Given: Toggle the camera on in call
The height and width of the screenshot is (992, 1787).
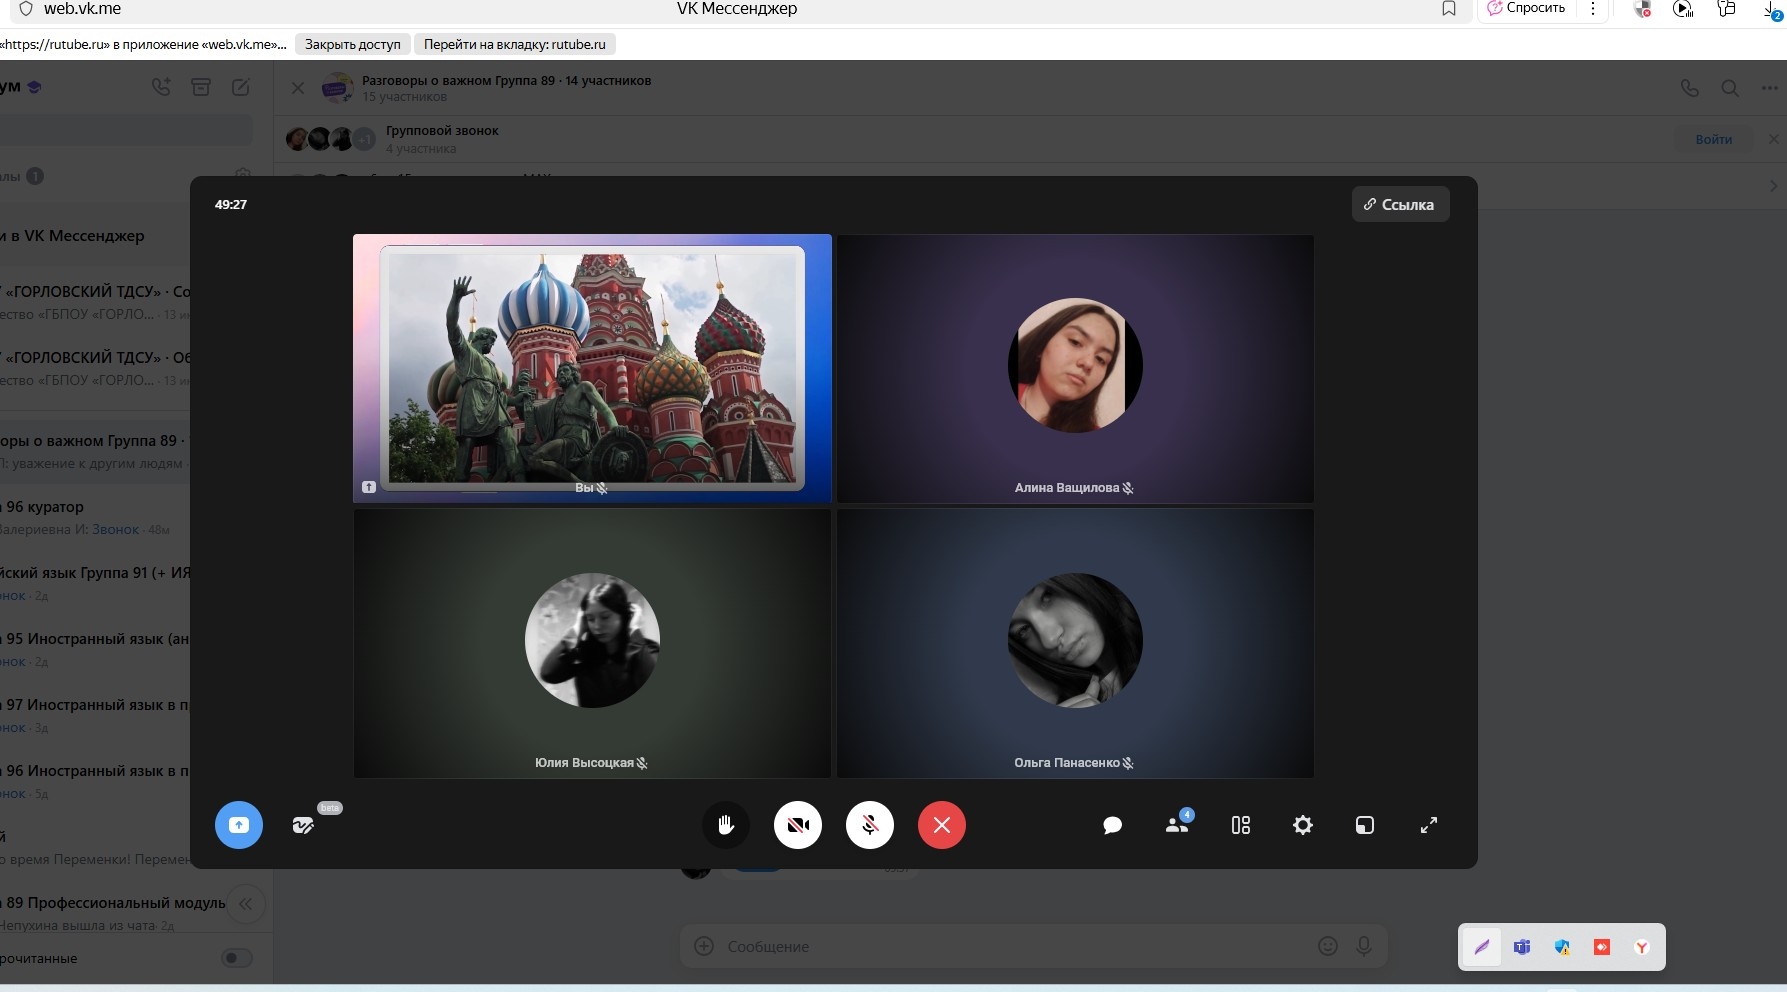Looking at the screenshot, I should [x=798, y=825].
